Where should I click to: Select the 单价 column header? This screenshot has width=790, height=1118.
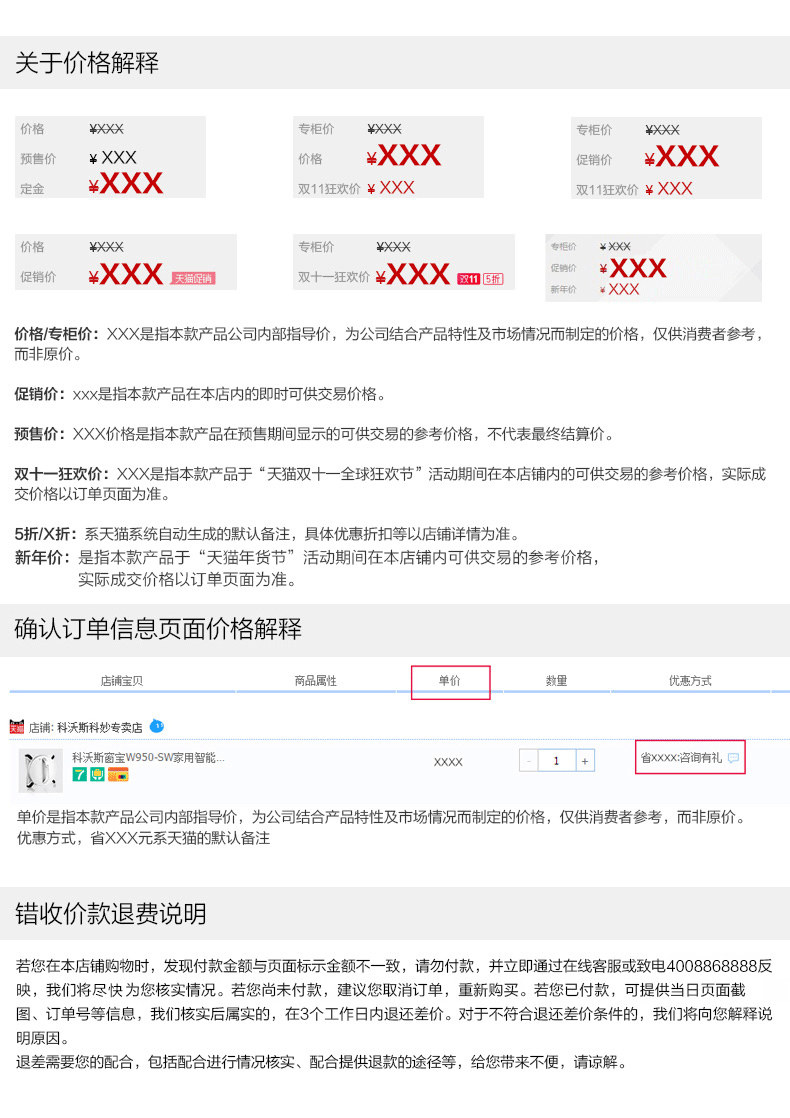tap(450, 680)
